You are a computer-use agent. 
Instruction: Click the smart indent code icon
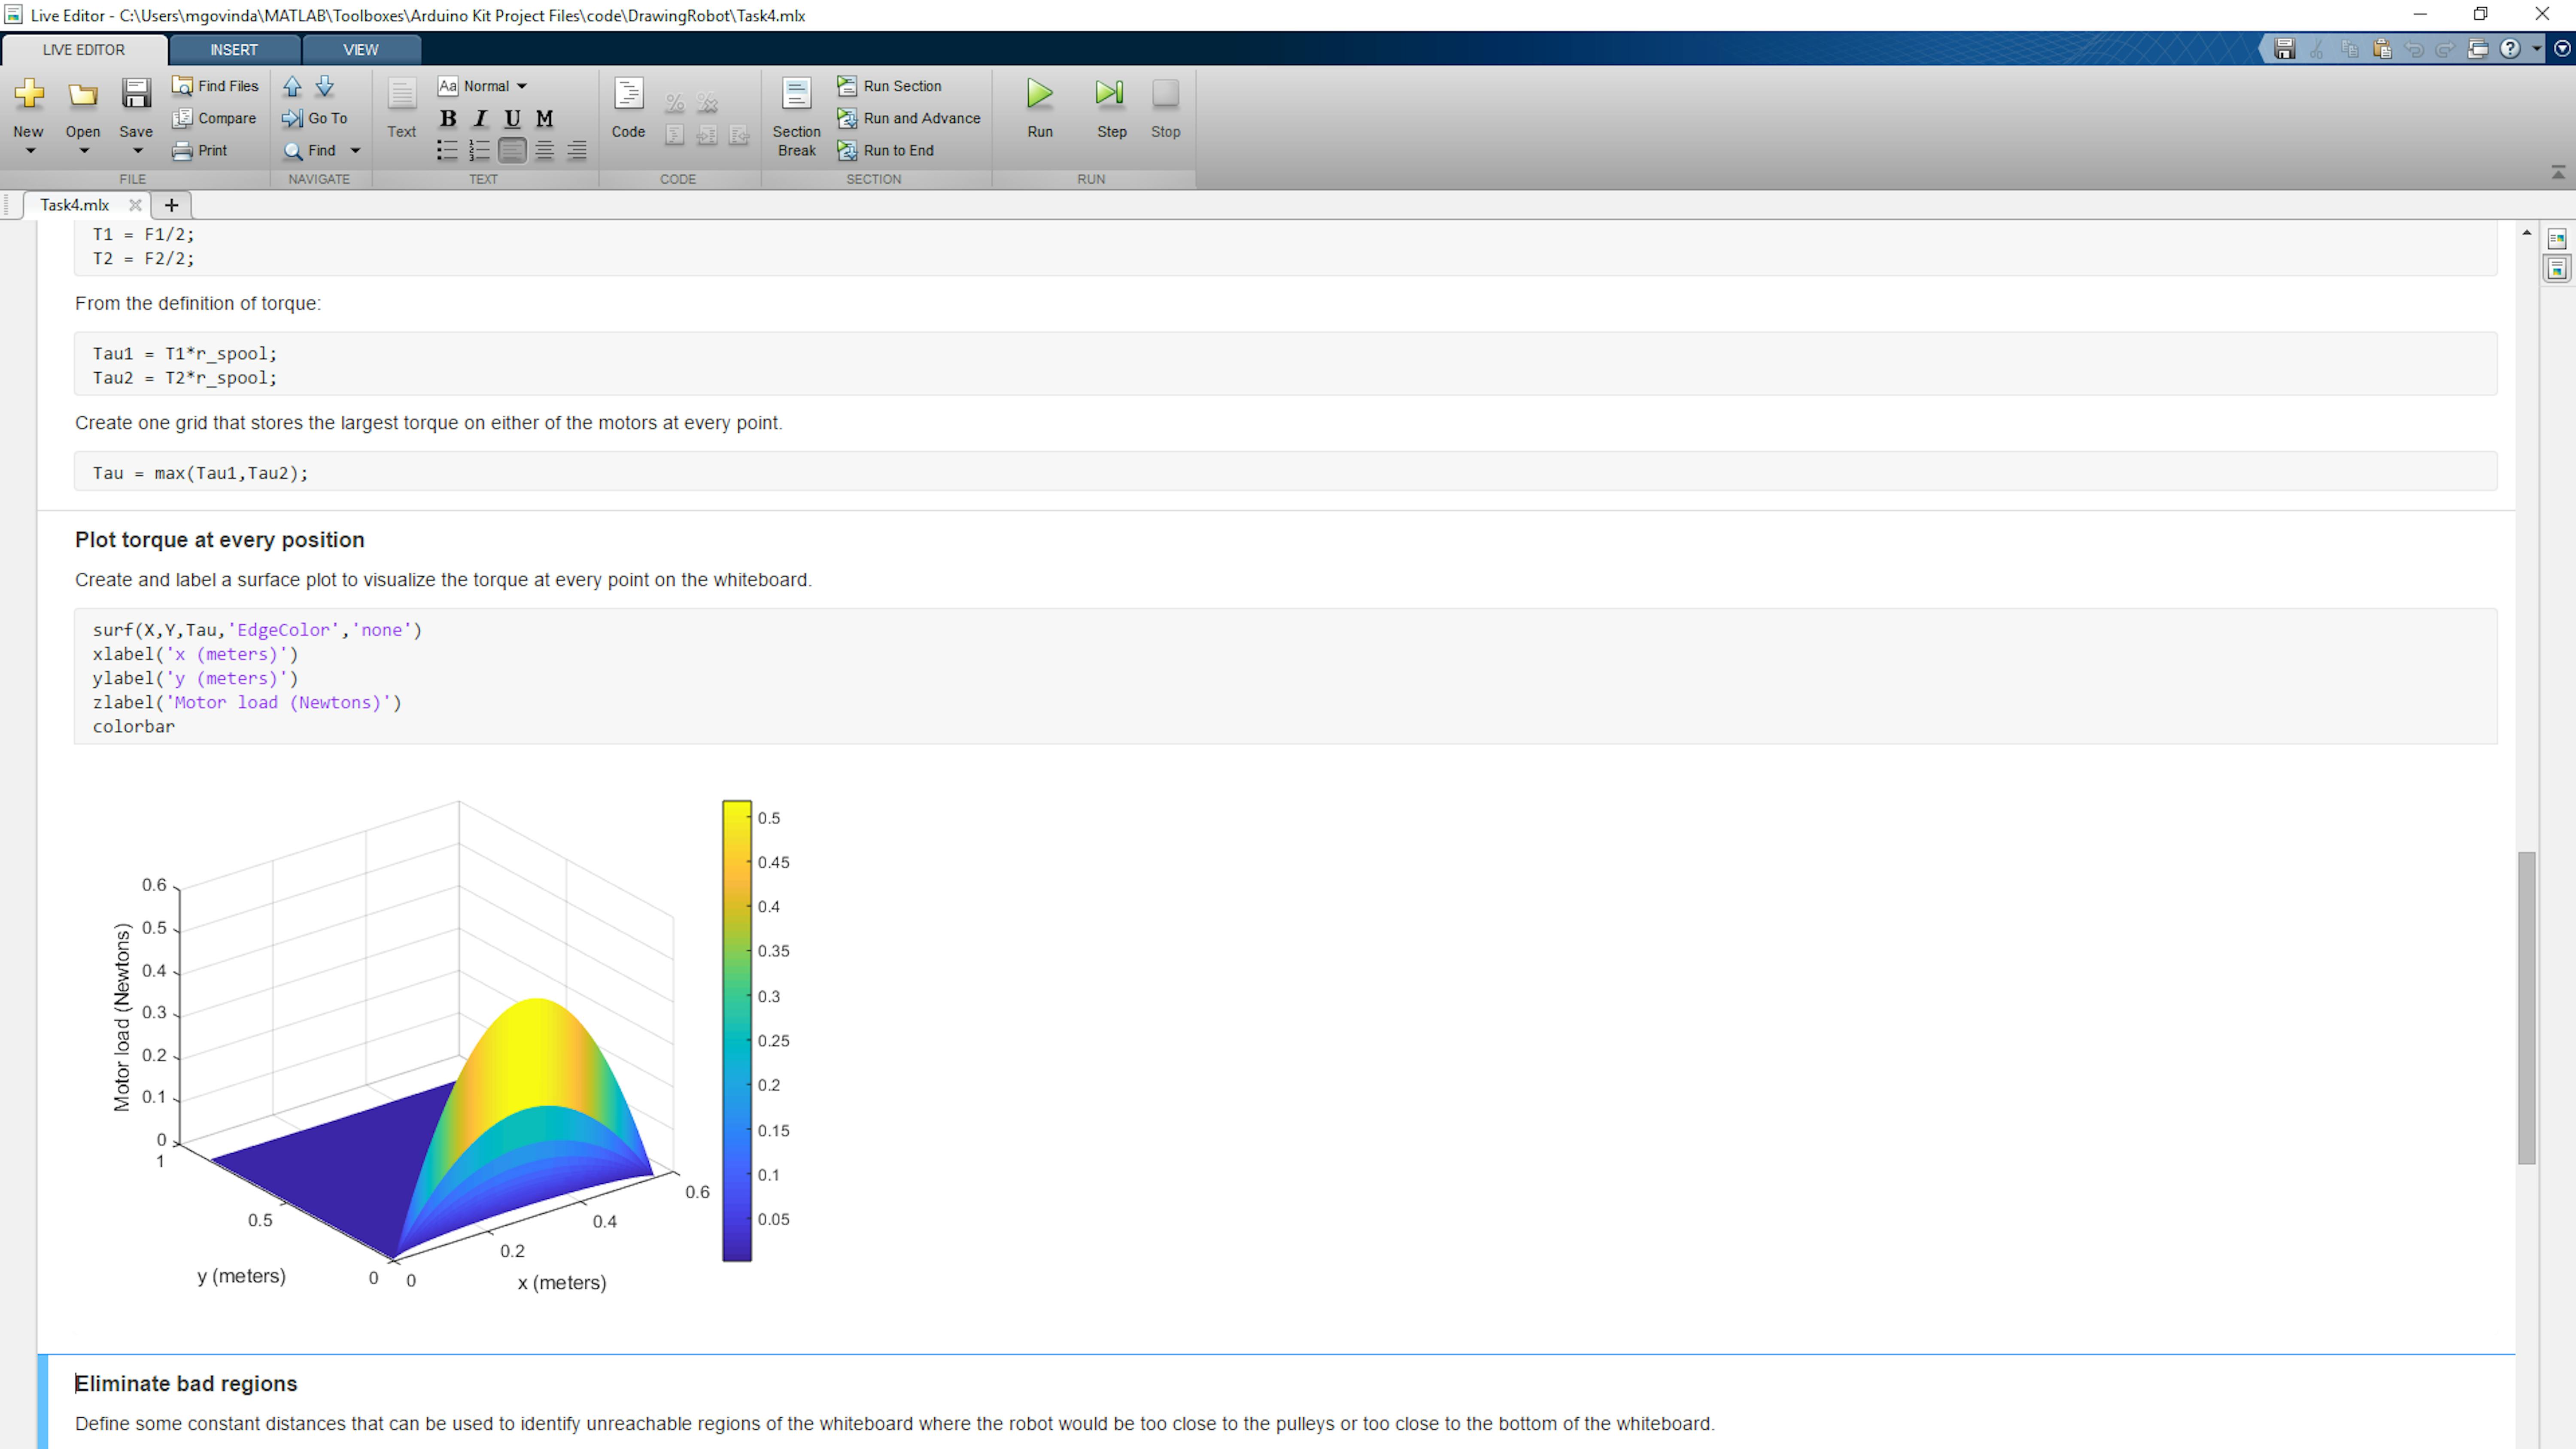[675, 135]
